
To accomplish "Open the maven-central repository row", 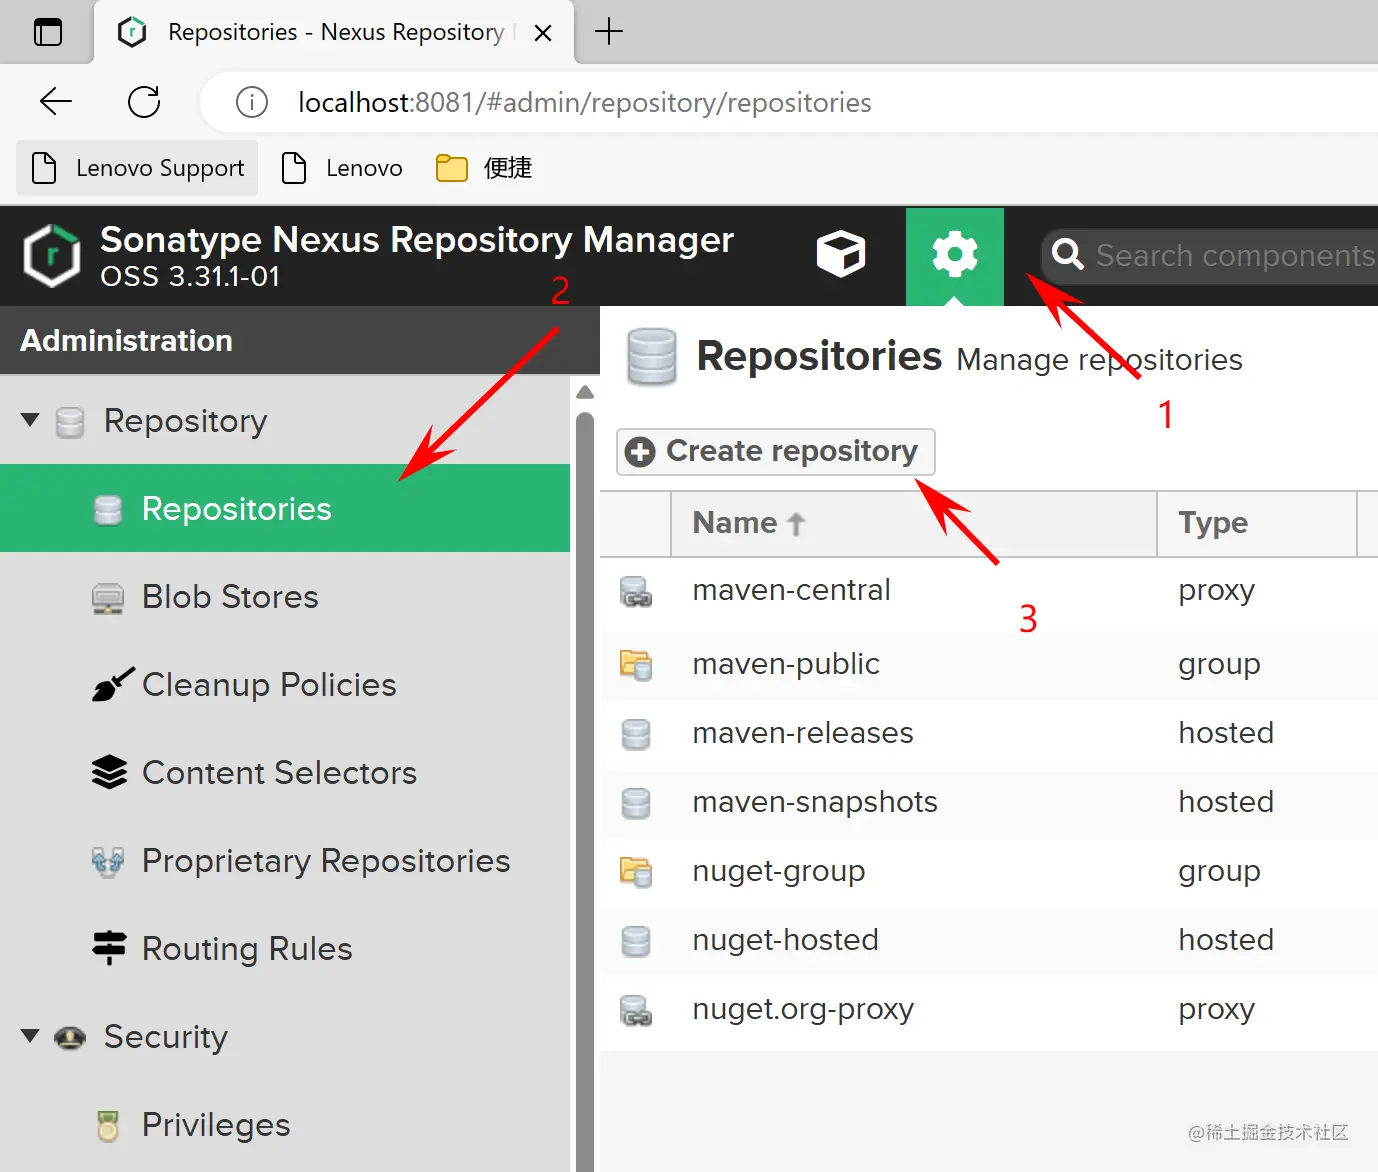I will point(791,590).
